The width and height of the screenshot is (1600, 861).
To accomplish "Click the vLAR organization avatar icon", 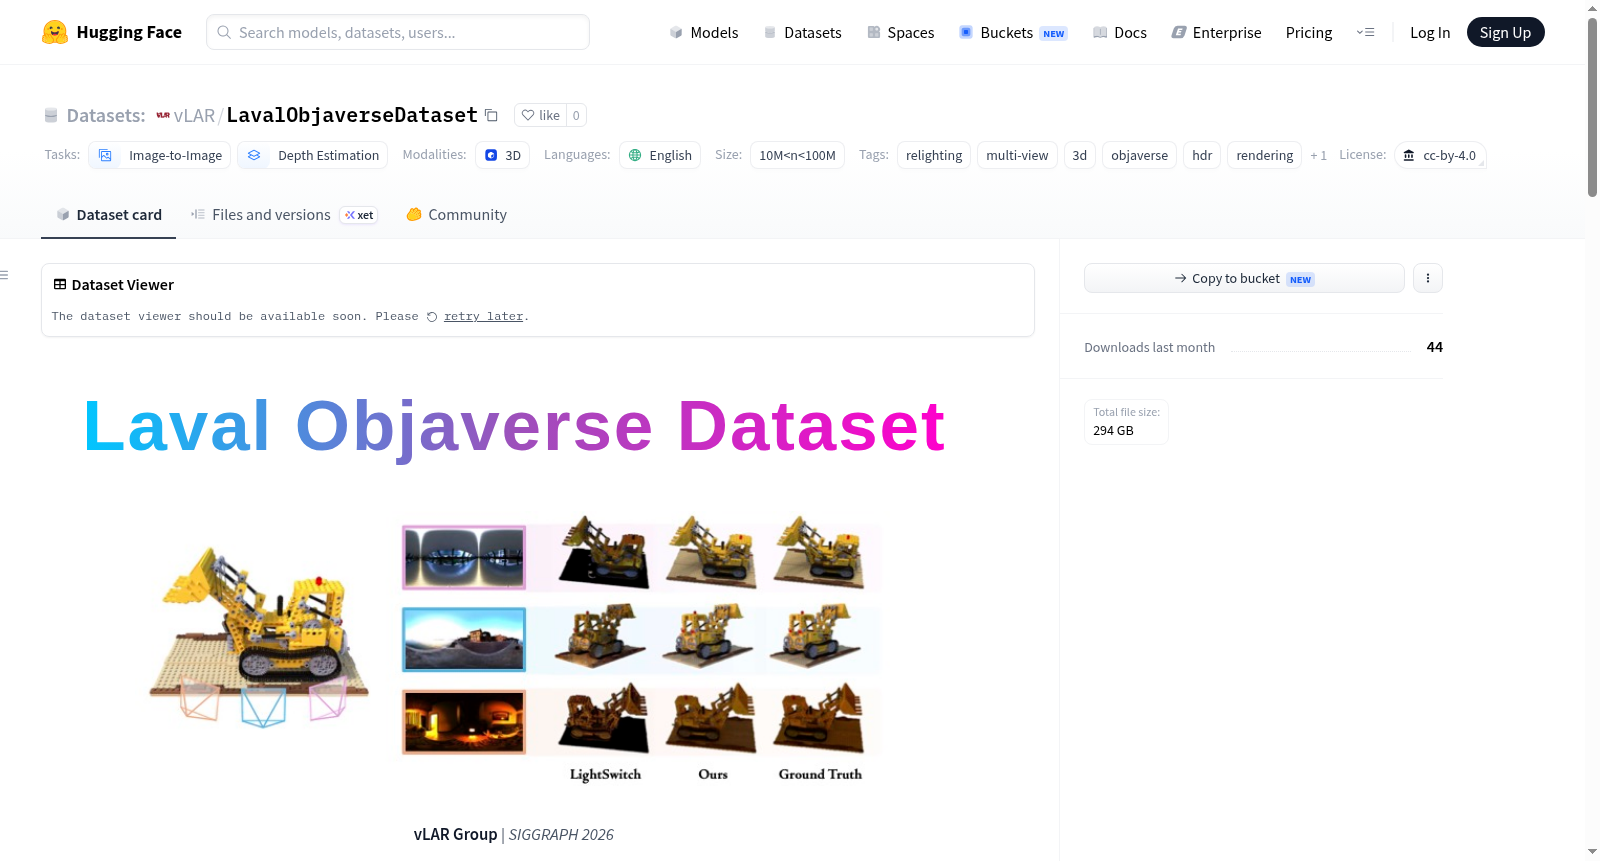I will (163, 115).
